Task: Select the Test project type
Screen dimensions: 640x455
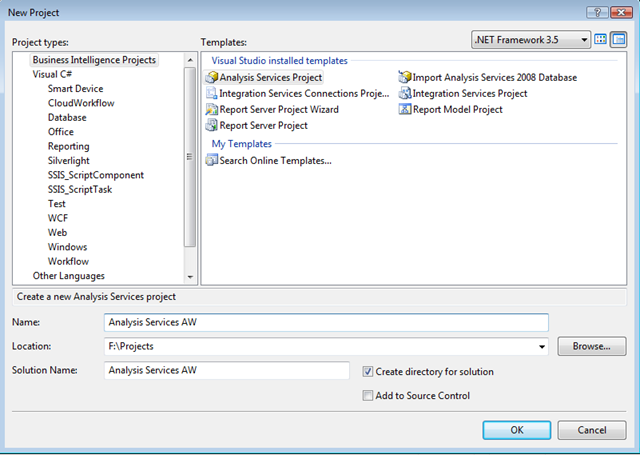Action: click(57, 204)
